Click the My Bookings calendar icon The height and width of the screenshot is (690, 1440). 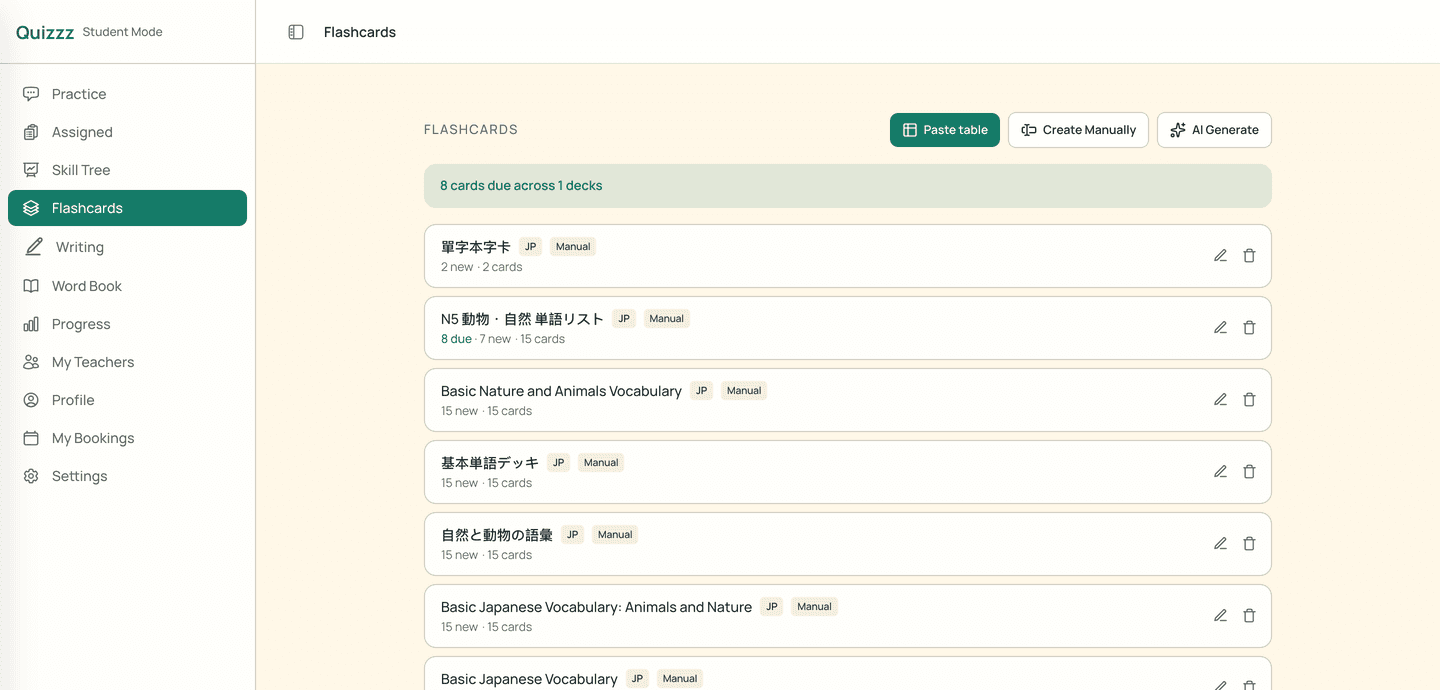[31, 438]
